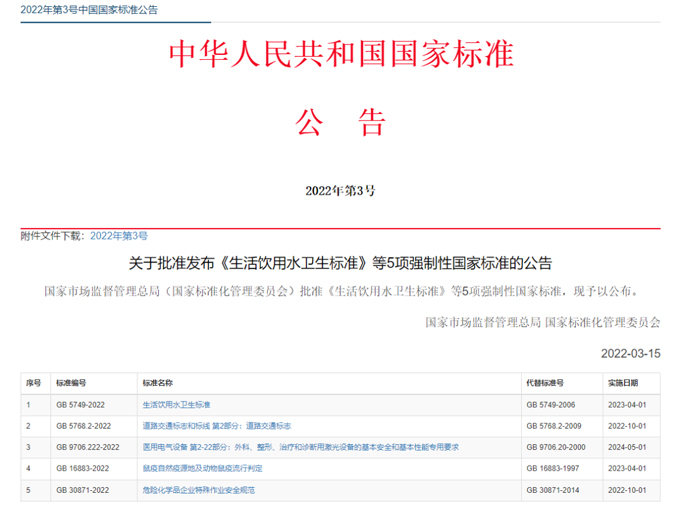Open the 2022年第3号 attachment download link
Image resolution: width=680 pixels, height=506 pixels.
click(118, 236)
